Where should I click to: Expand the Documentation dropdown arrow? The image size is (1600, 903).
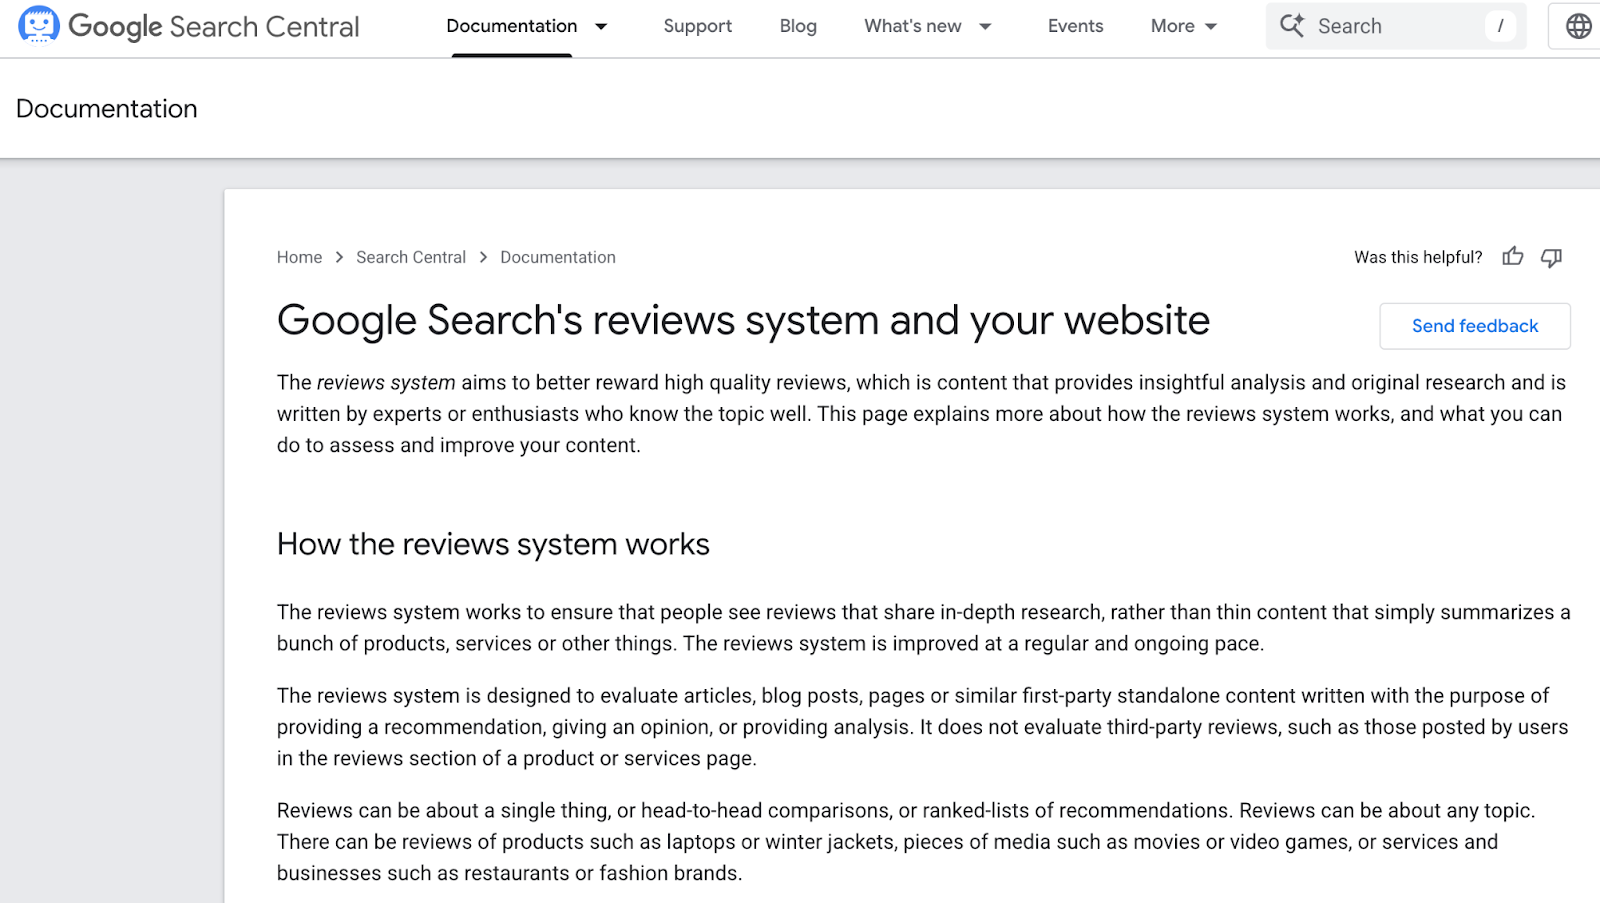point(601,26)
